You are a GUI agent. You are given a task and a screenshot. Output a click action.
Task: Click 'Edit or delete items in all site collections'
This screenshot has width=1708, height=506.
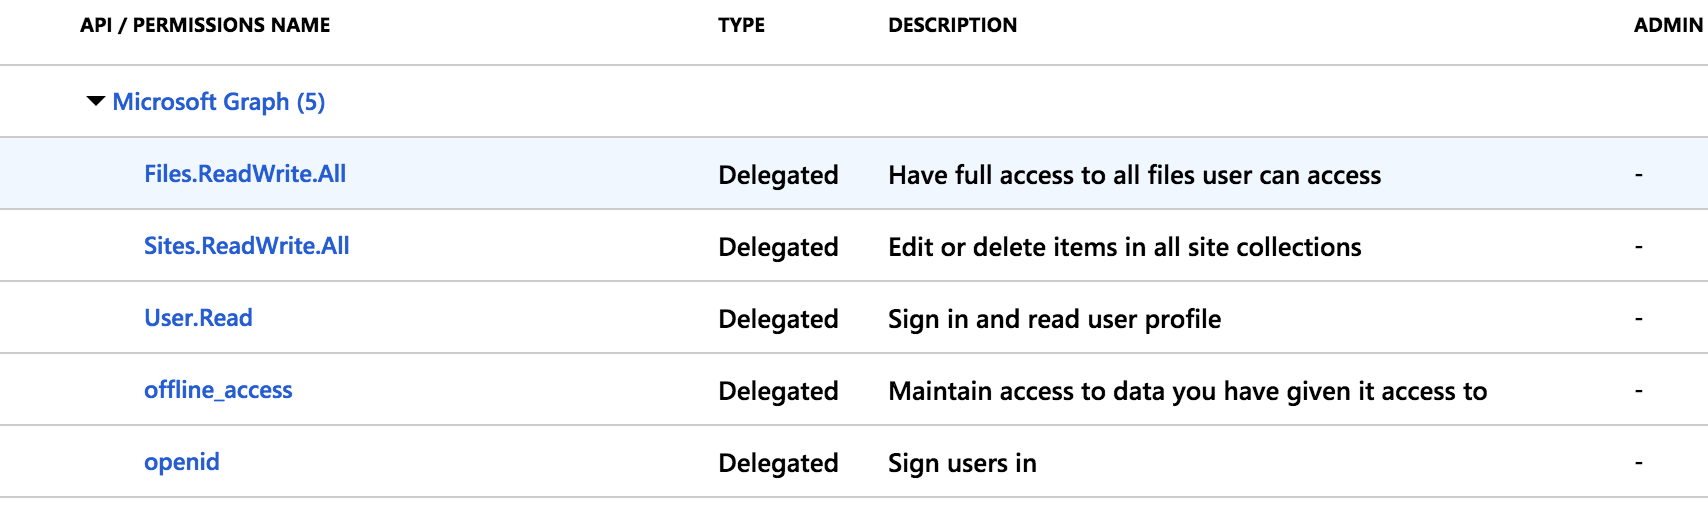(x=1124, y=248)
